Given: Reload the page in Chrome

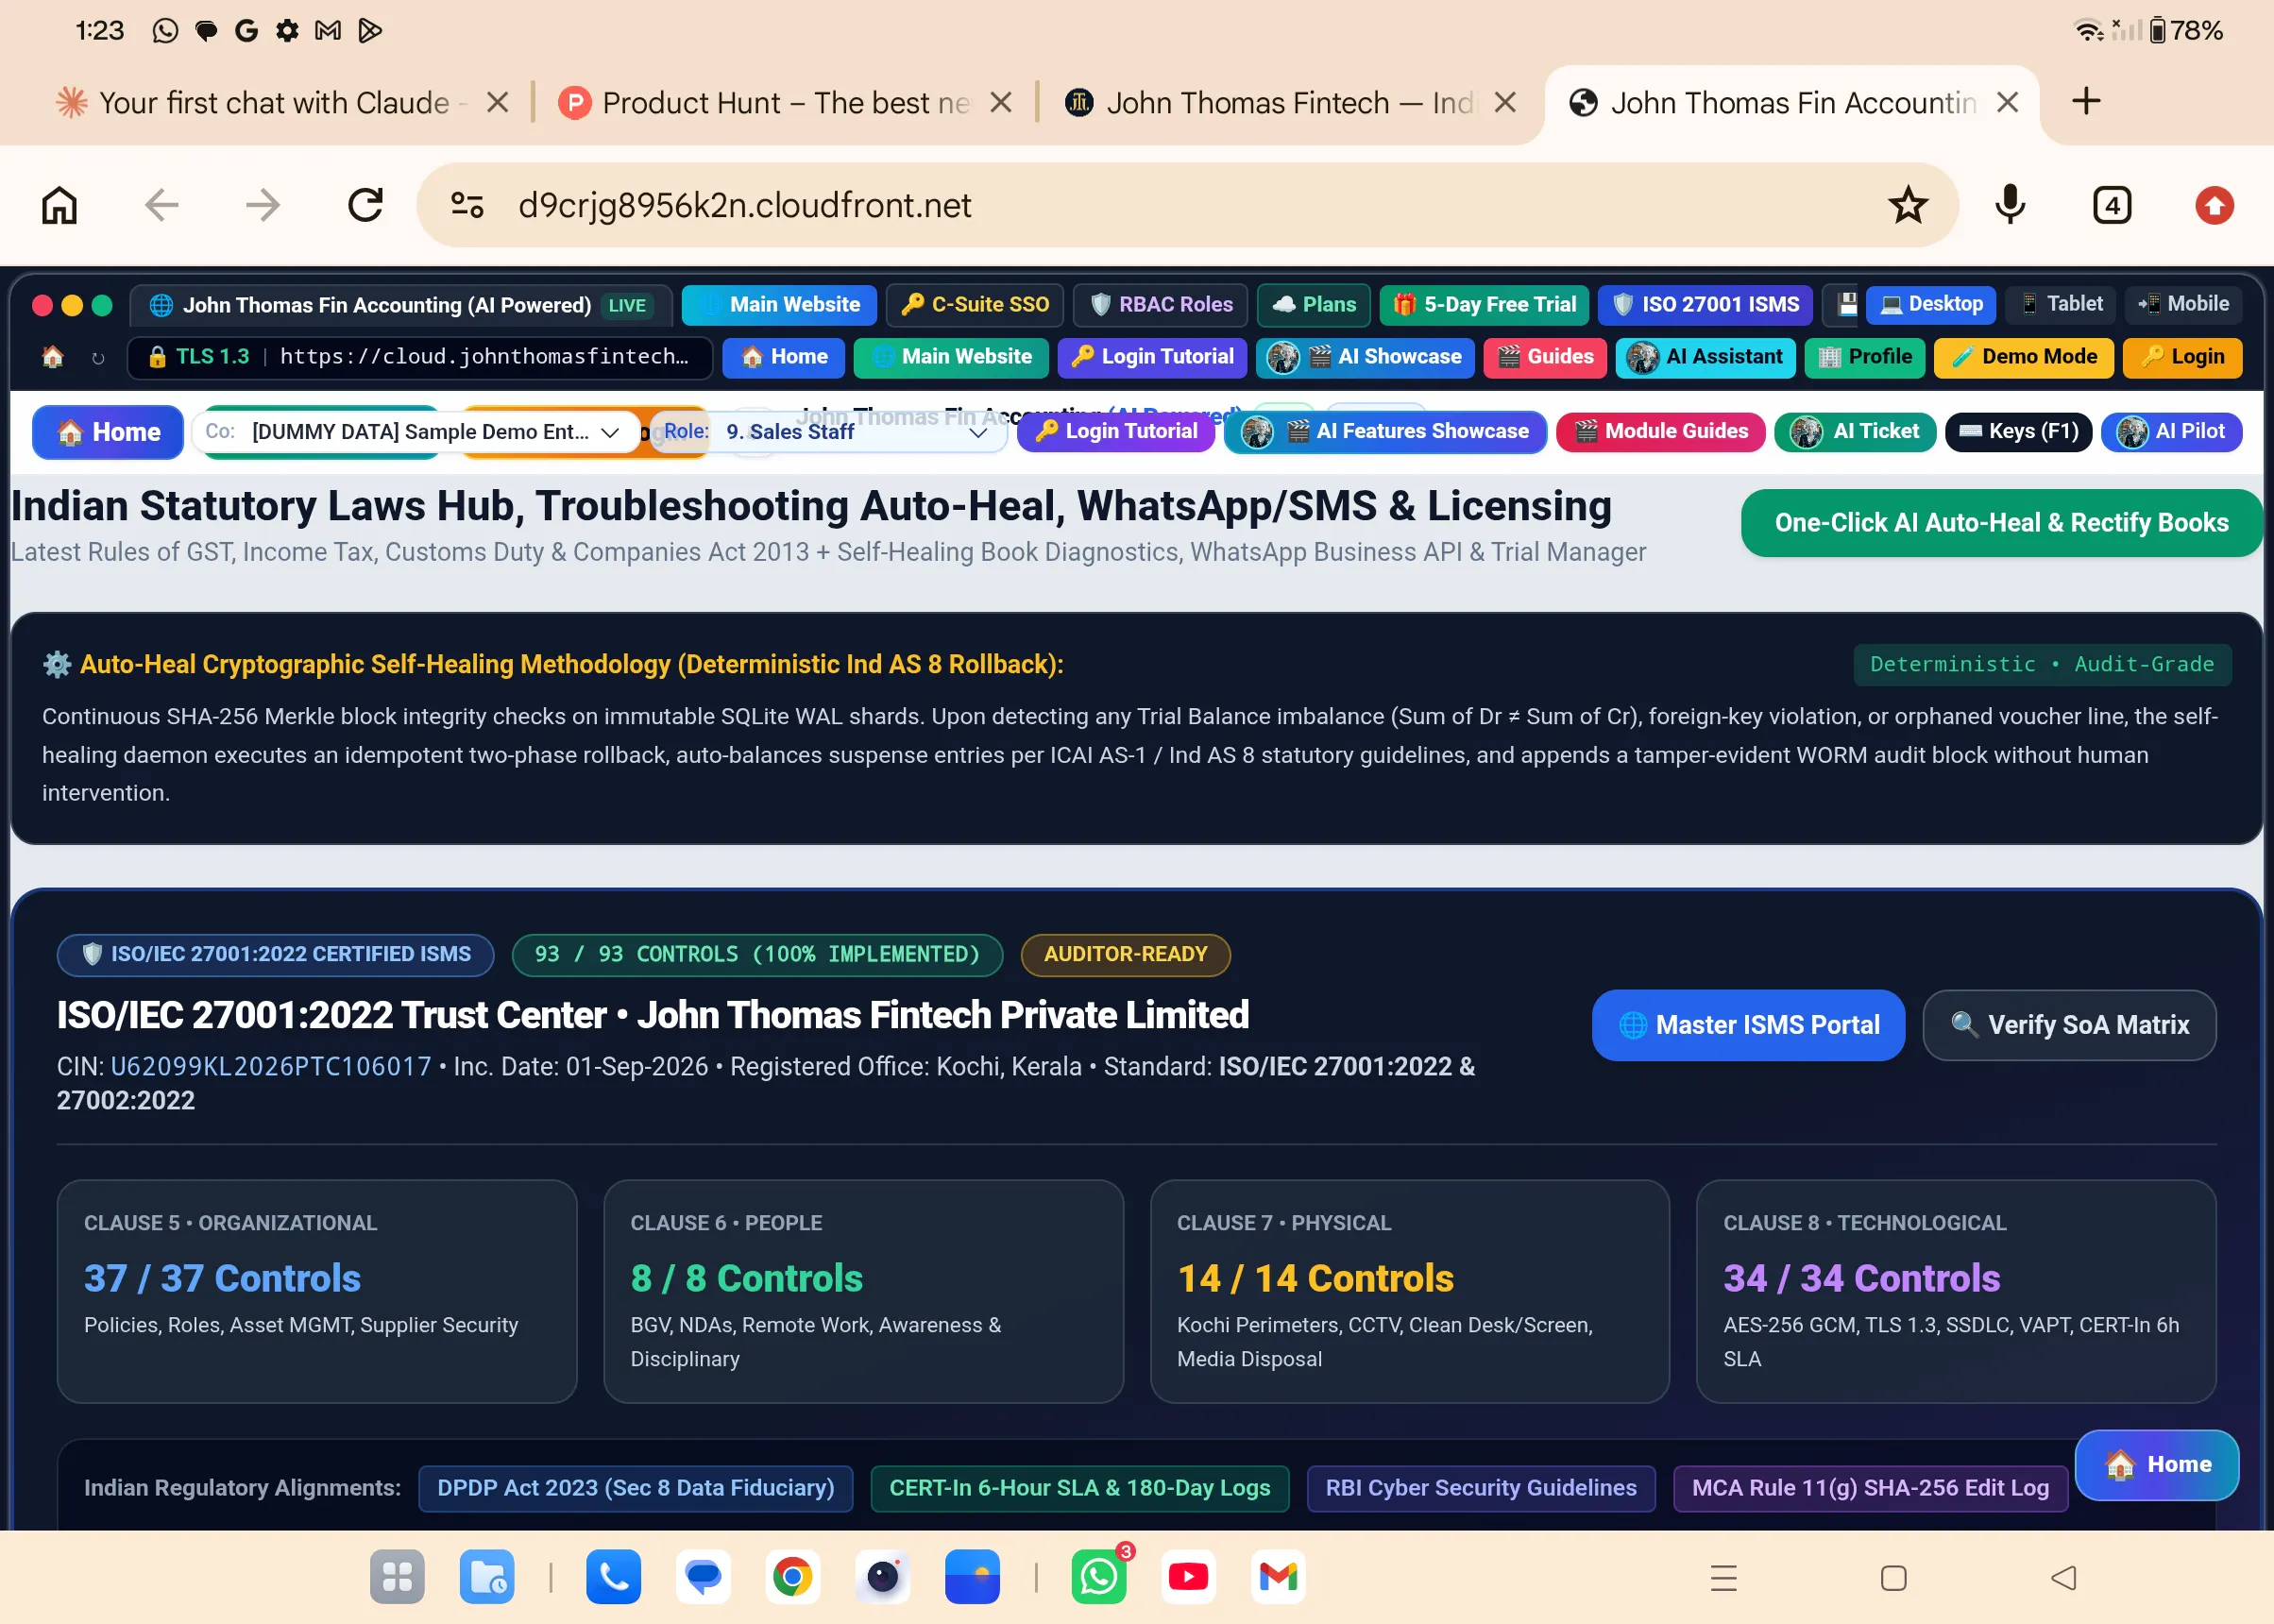Looking at the screenshot, I should coord(365,206).
